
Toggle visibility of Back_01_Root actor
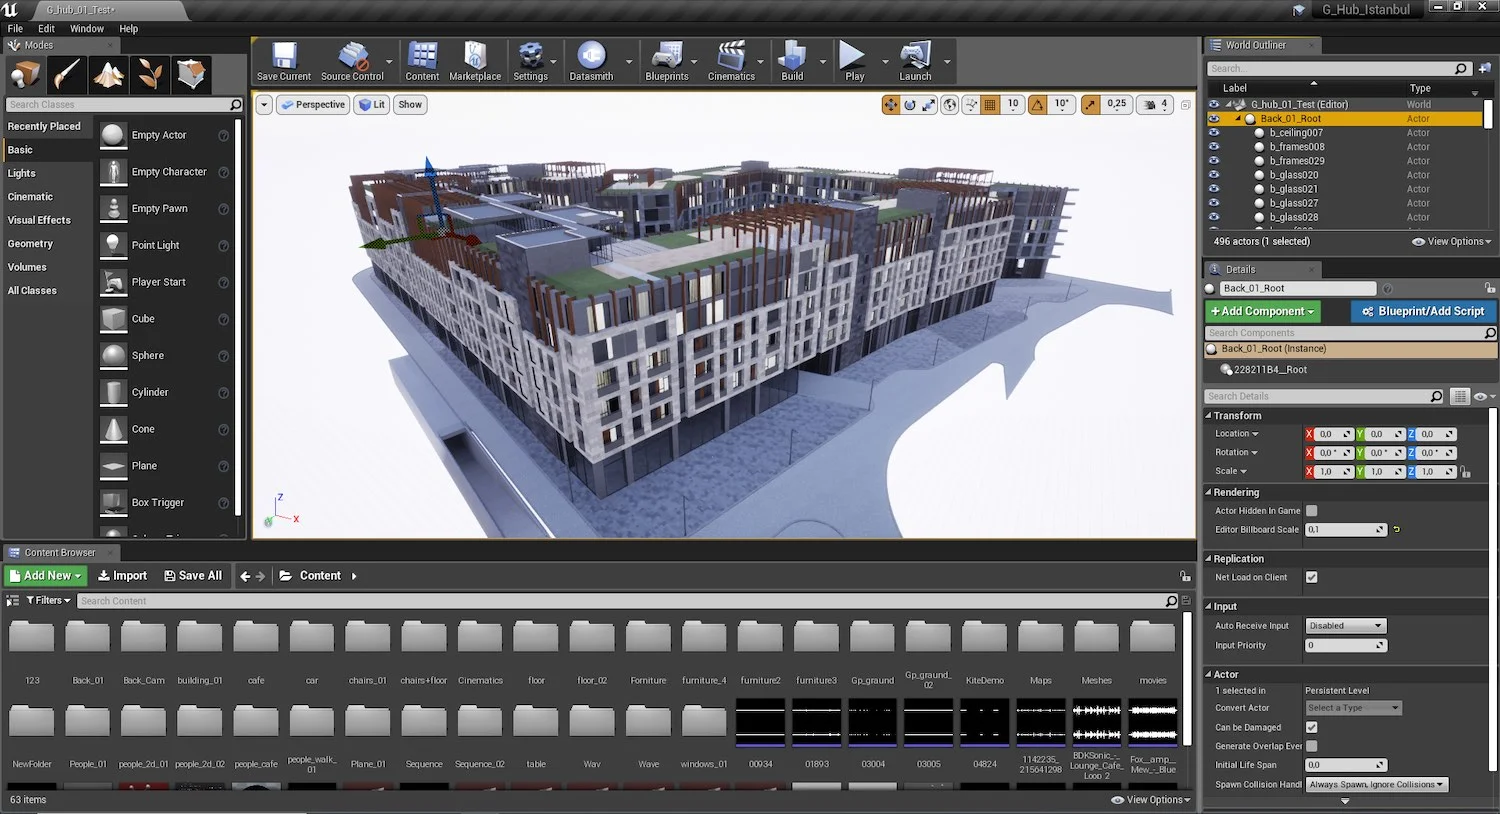pyautogui.click(x=1213, y=118)
